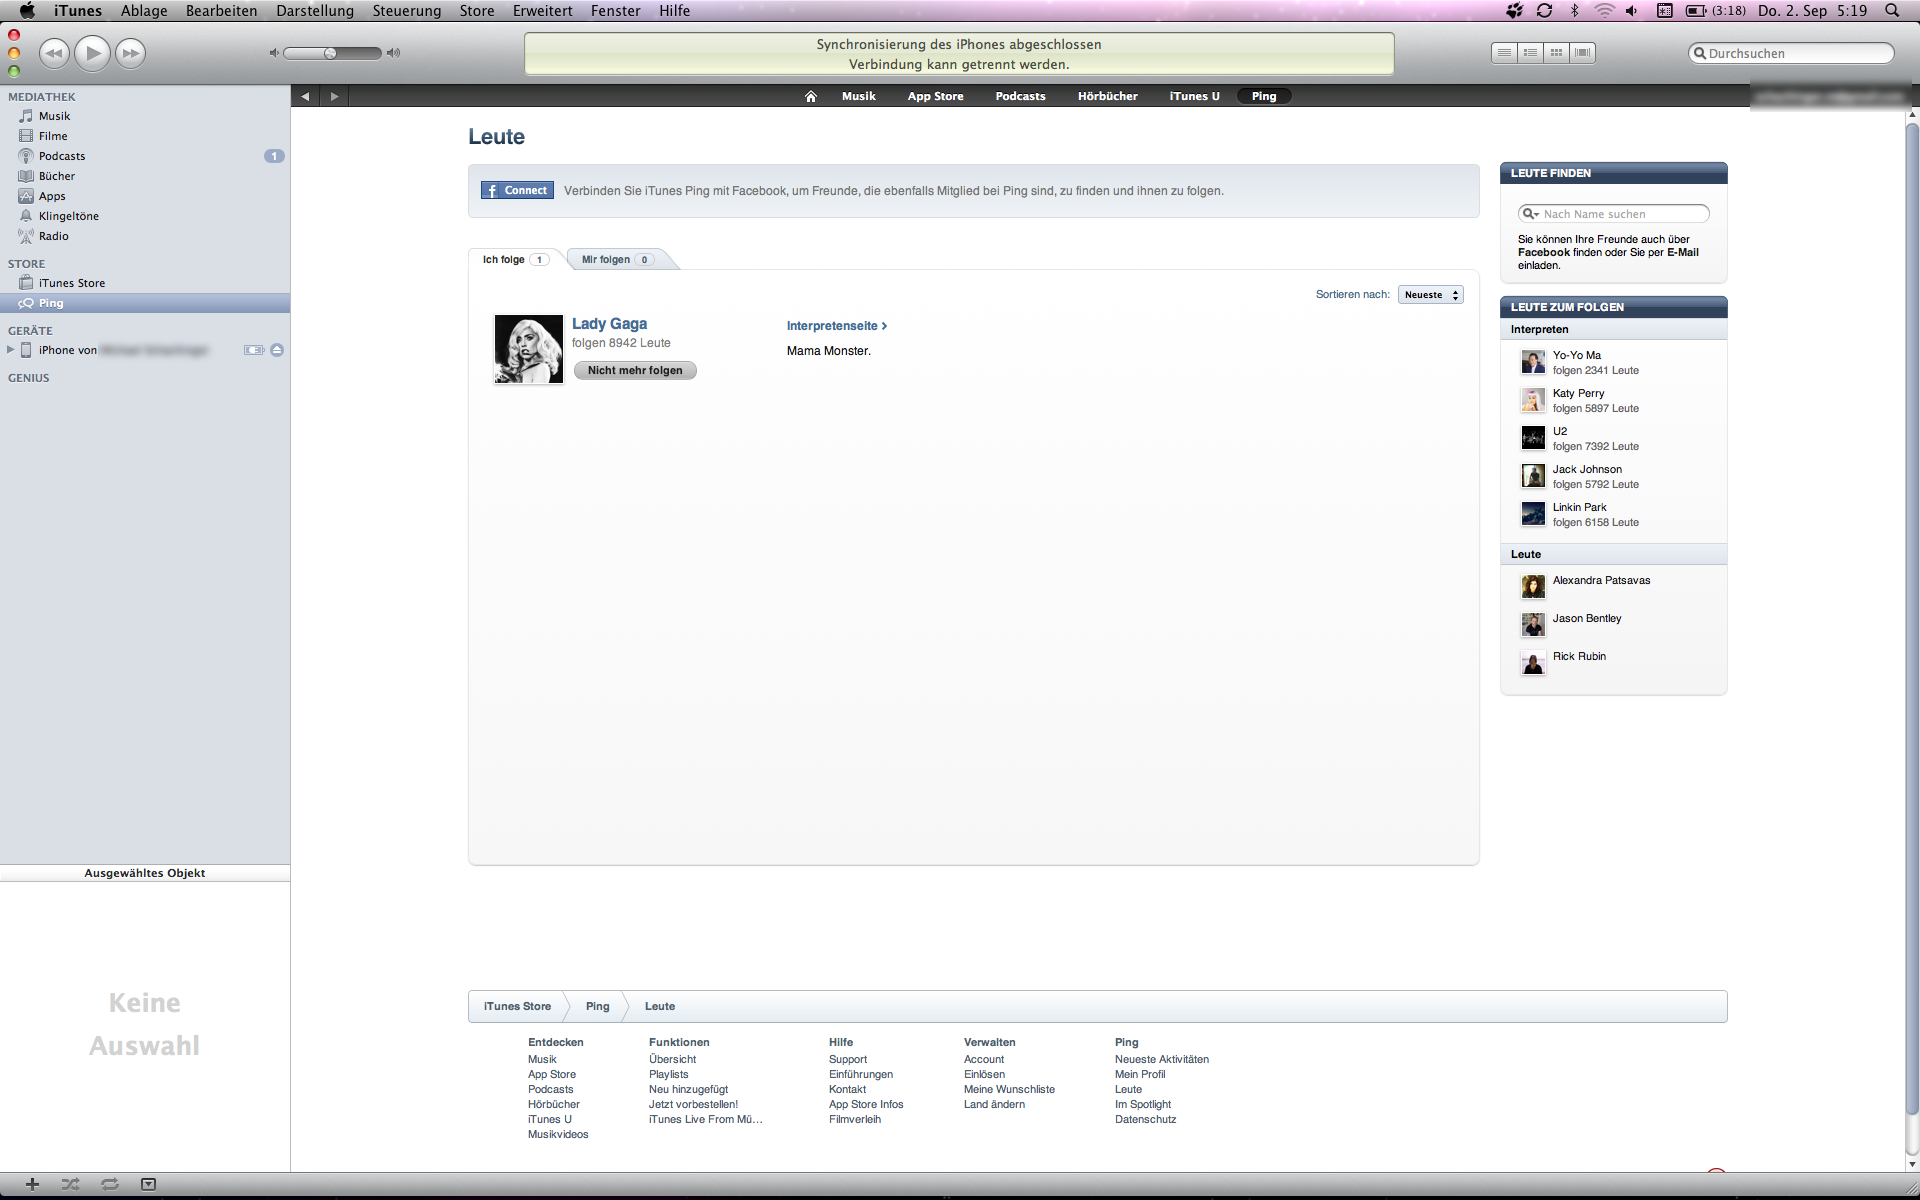Navigate back with the left arrow
This screenshot has height=1200, width=1920.
pyautogui.click(x=305, y=96)
